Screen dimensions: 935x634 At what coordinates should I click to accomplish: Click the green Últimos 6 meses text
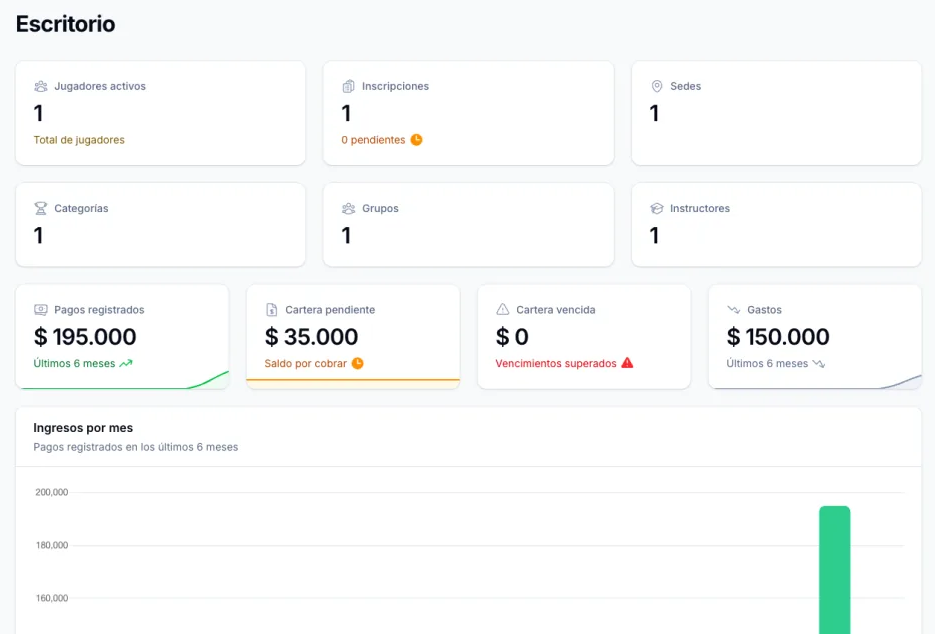[x=74, y=363]
